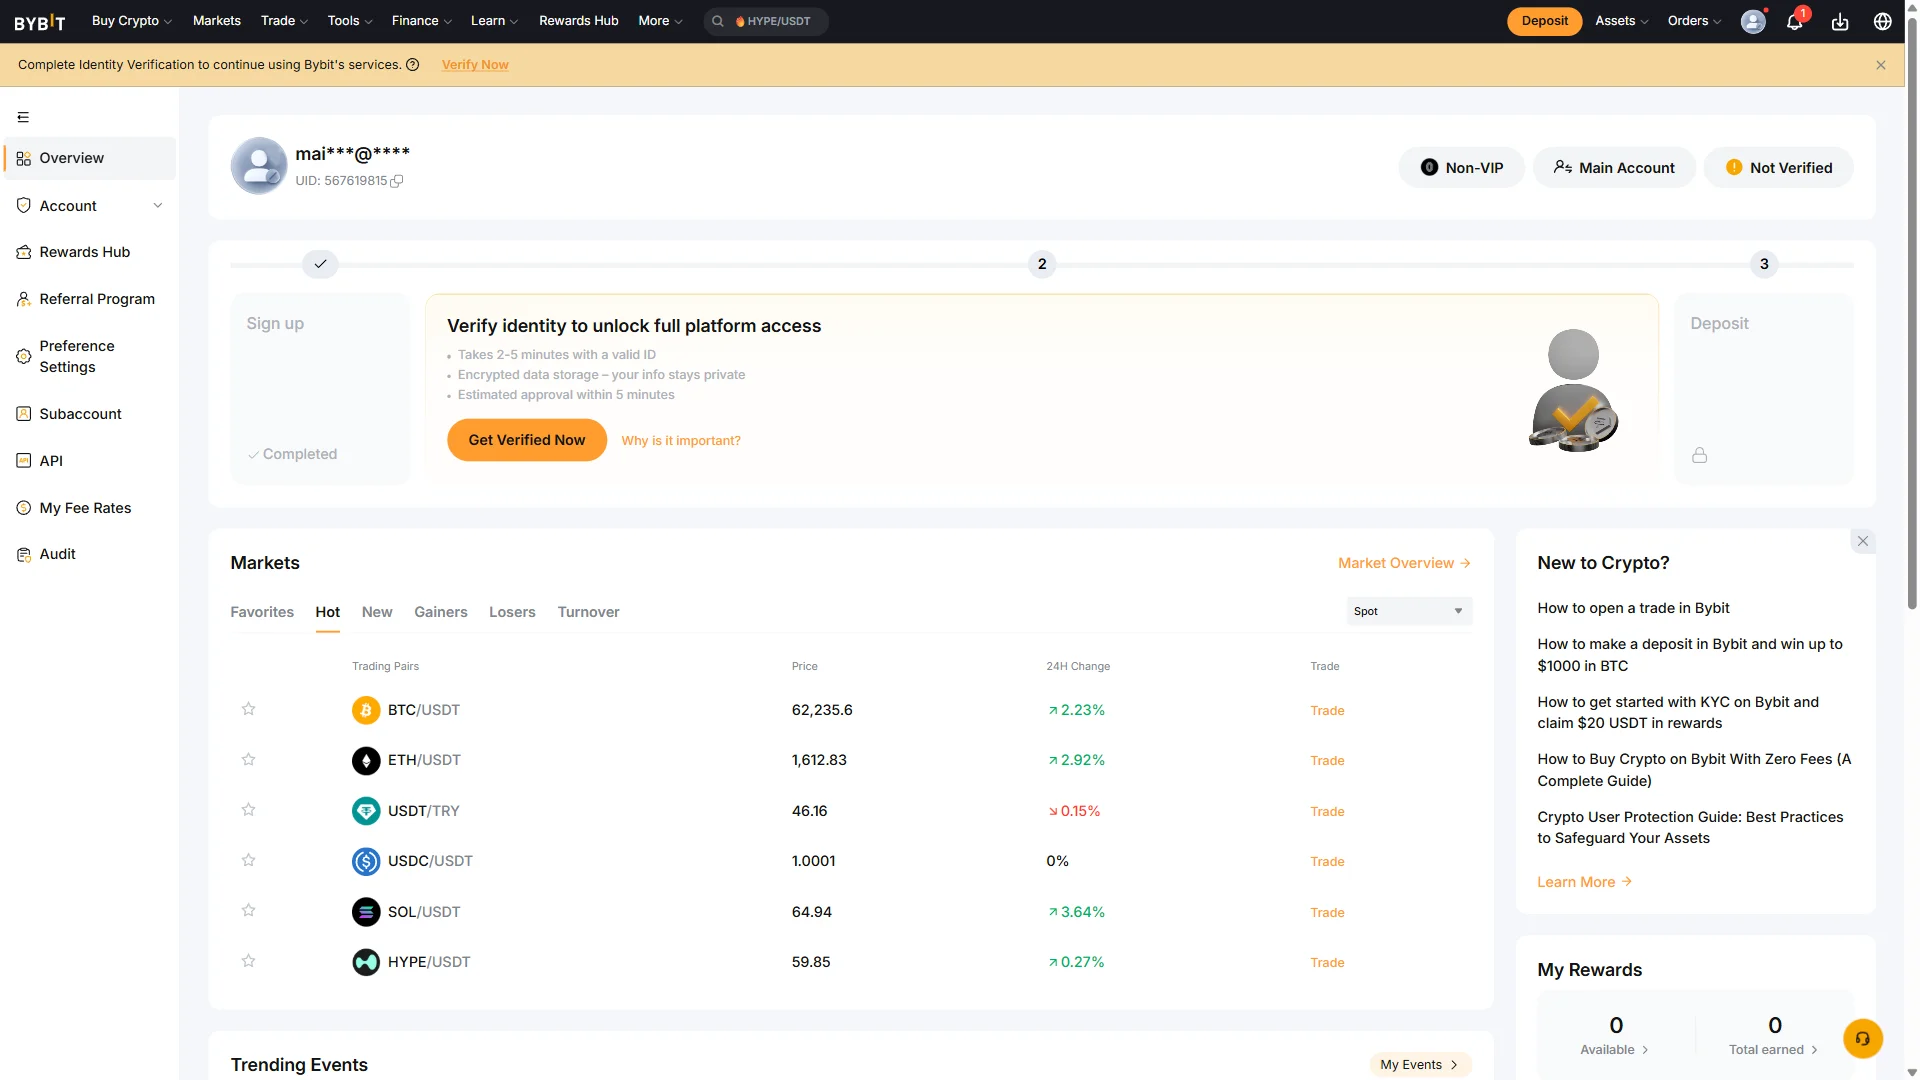Click the download app icon
Image resolution: width=1920 pixels, height=1080 pixels.
coord(1840,21)
